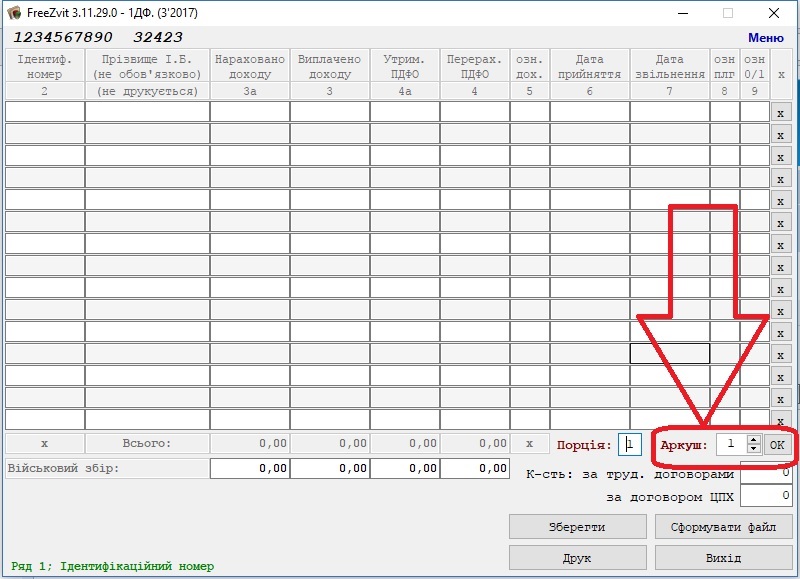Click the x button in the first table row

(781, 112)
